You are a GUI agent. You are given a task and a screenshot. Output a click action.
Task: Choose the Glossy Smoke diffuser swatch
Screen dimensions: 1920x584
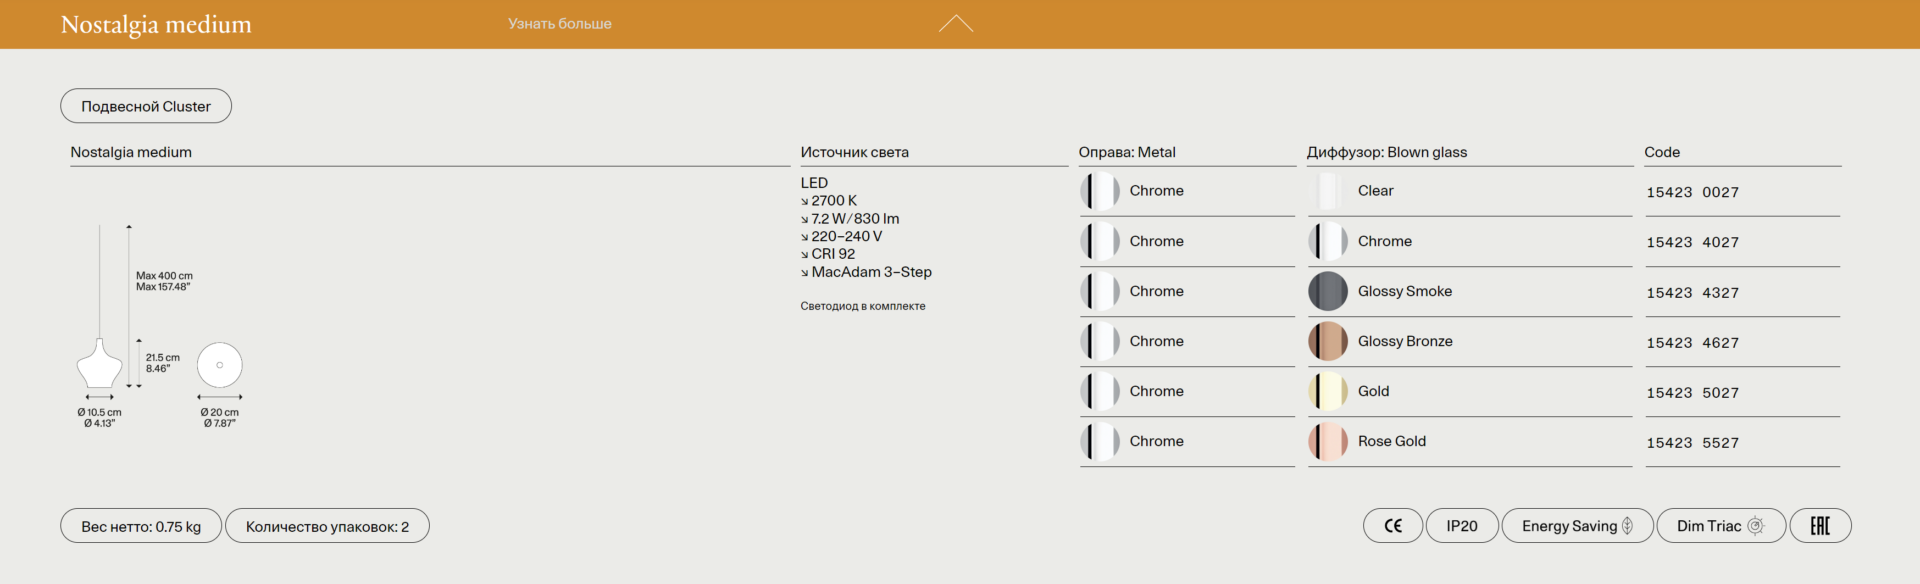[1328, 291]
